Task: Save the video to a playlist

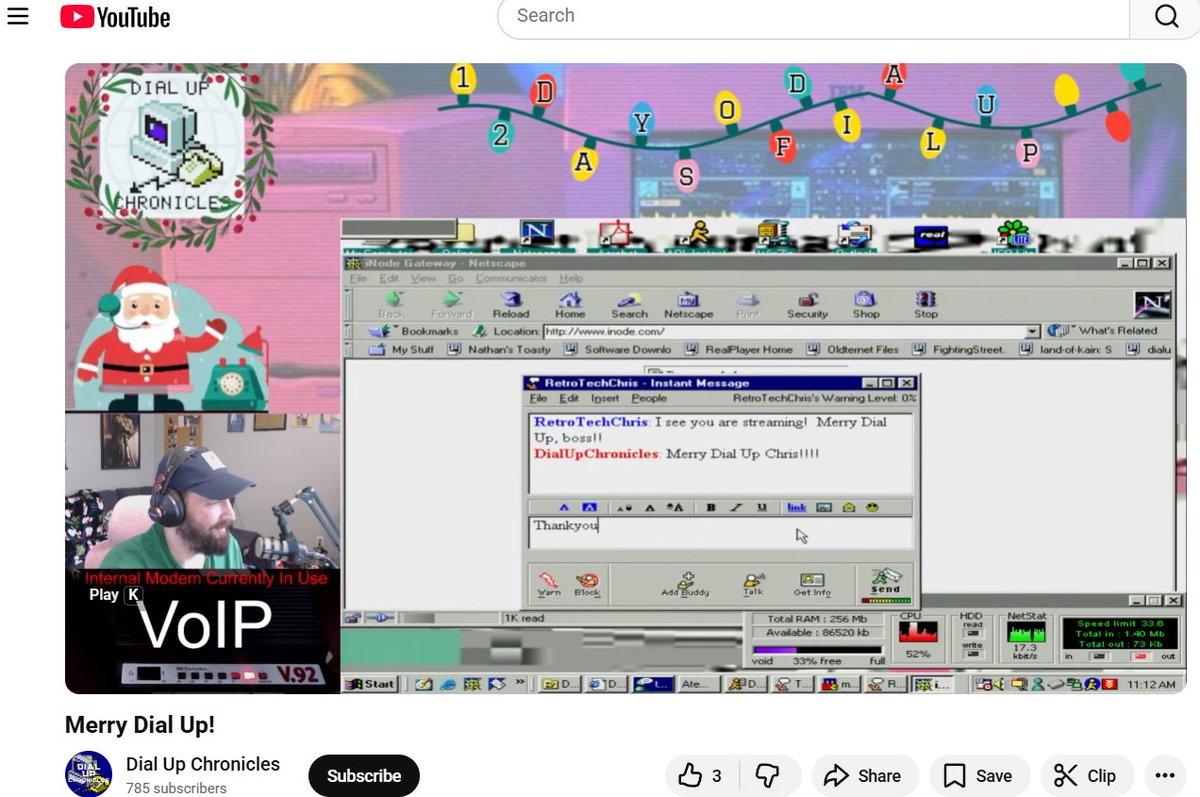Action: (x=979, y=776)
